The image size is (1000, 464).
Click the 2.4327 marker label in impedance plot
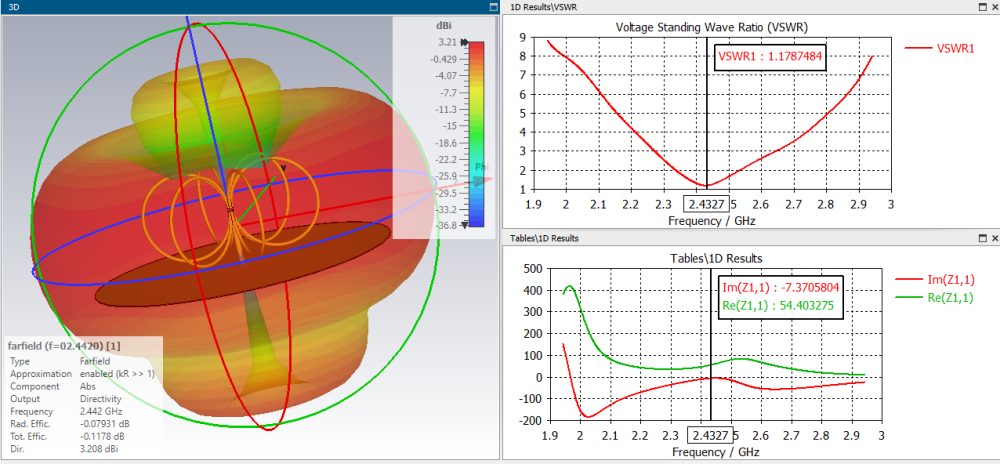(x=709, y=435)
